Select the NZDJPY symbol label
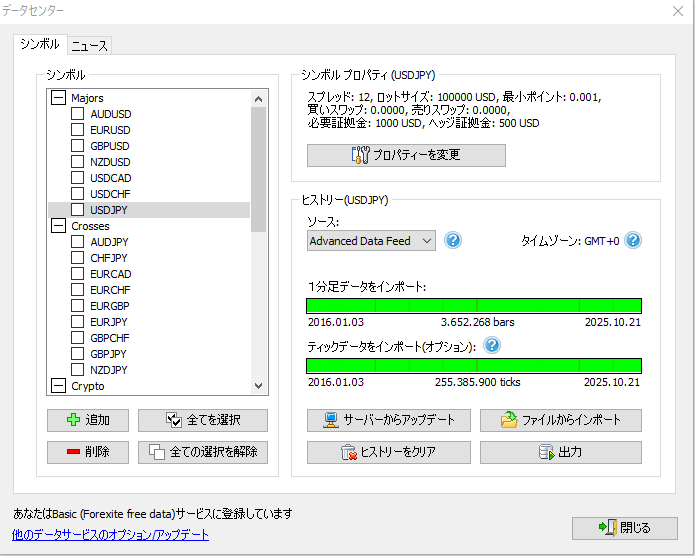Viewport: 695px width, 556px height. [109, 370]
